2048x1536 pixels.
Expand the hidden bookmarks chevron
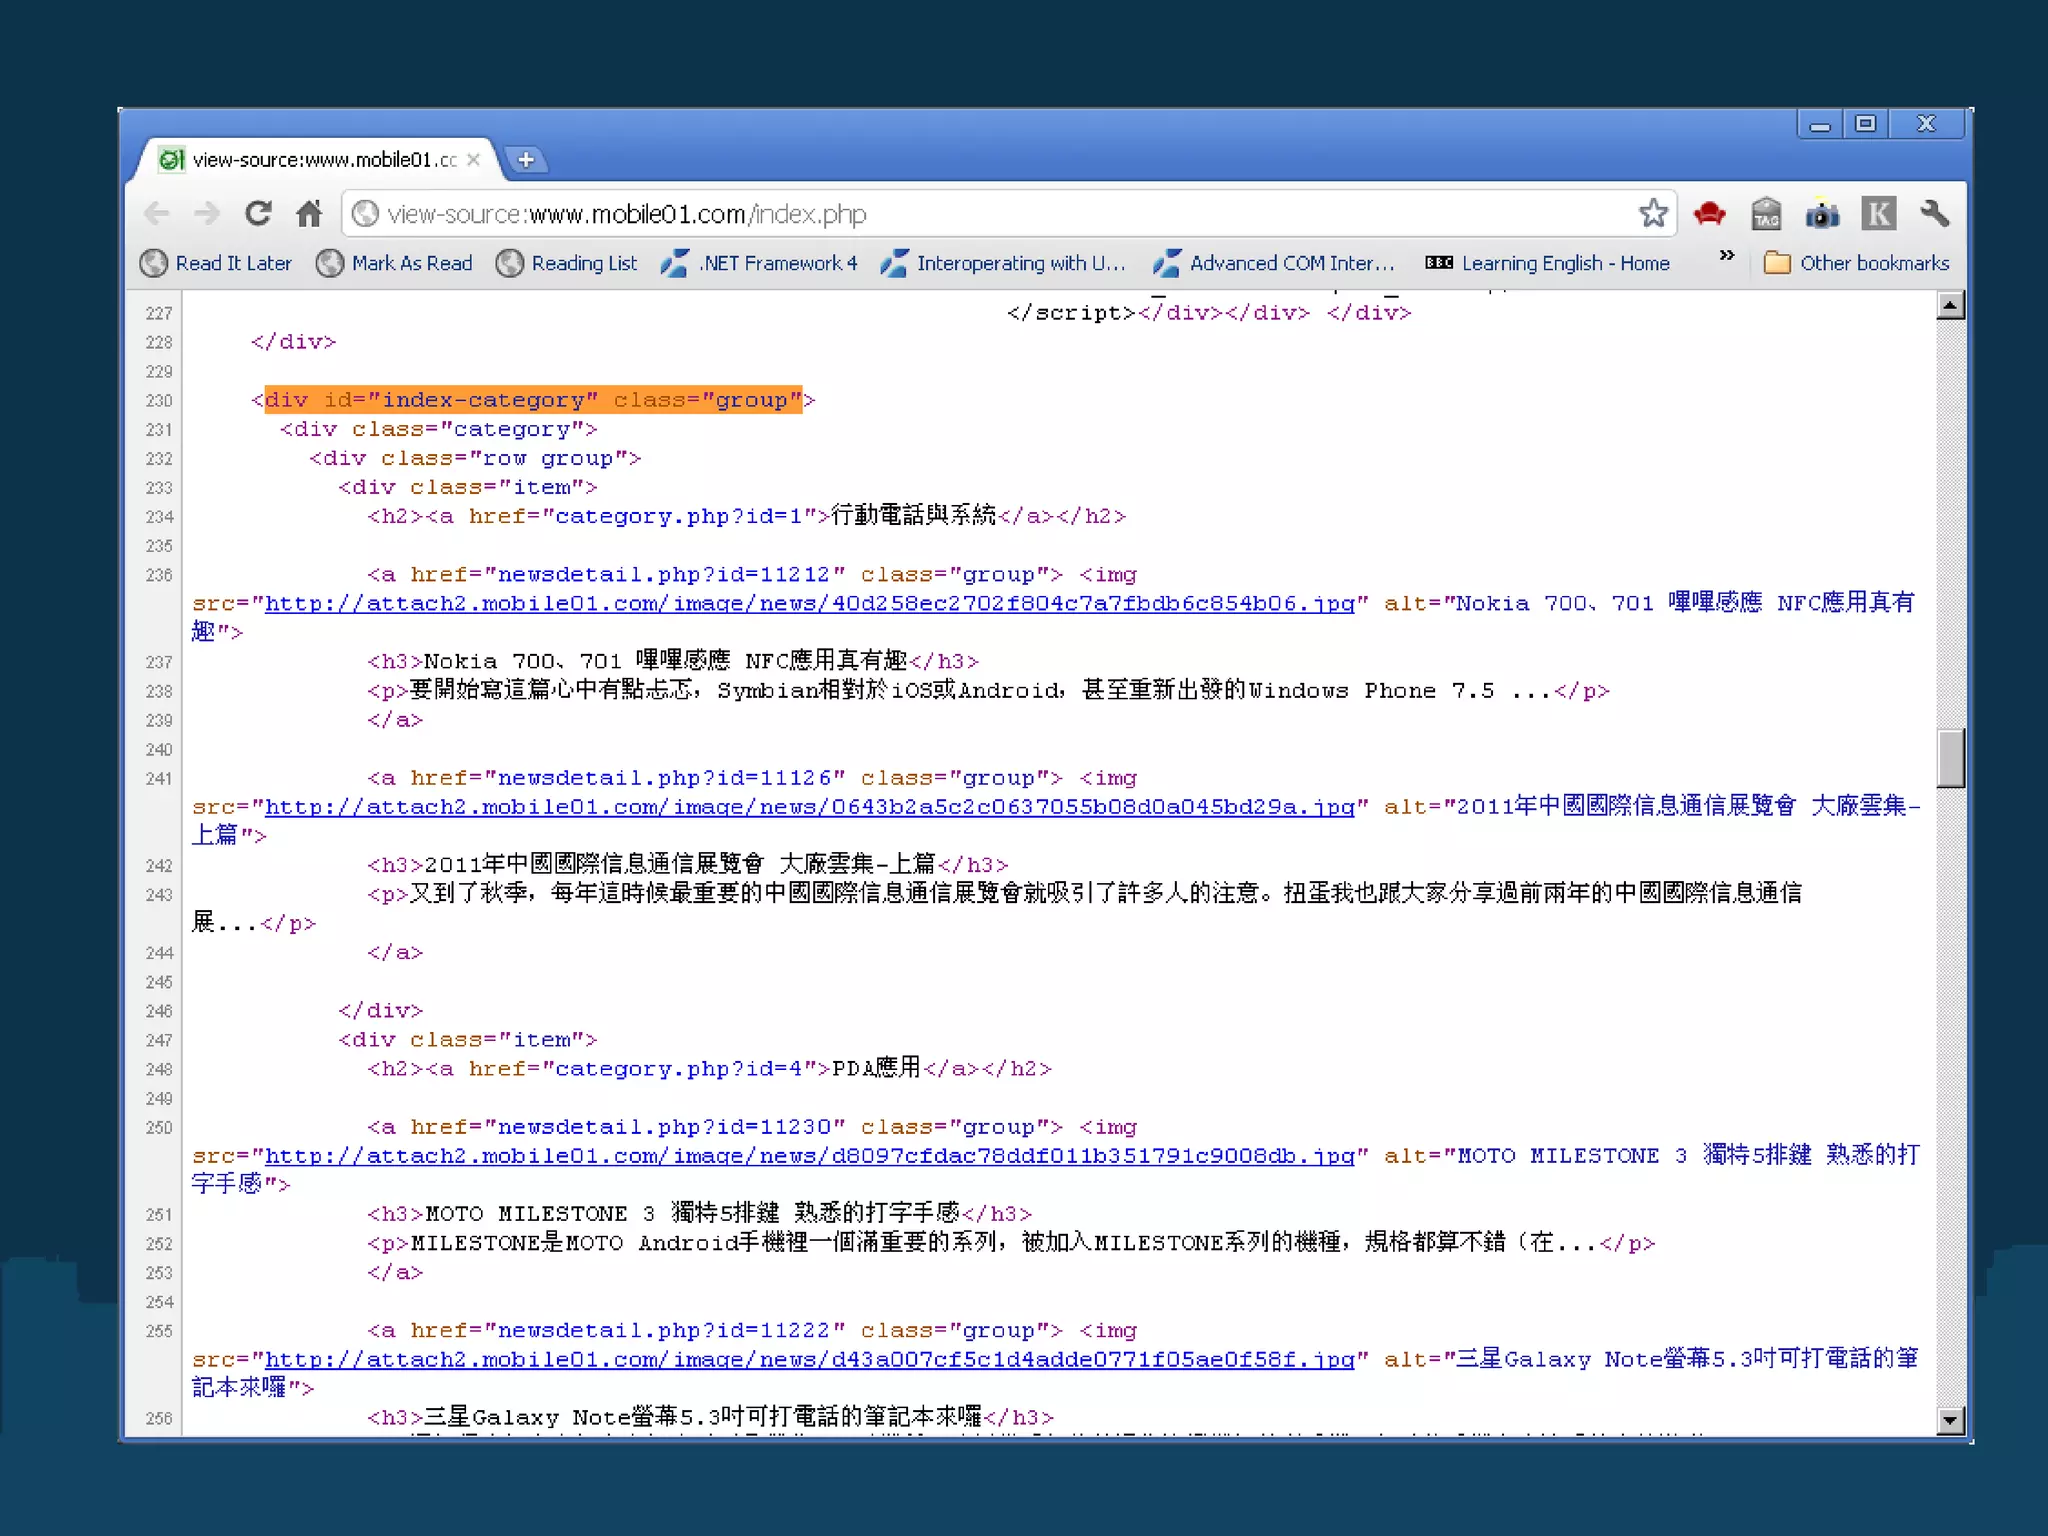[1726, 256]
